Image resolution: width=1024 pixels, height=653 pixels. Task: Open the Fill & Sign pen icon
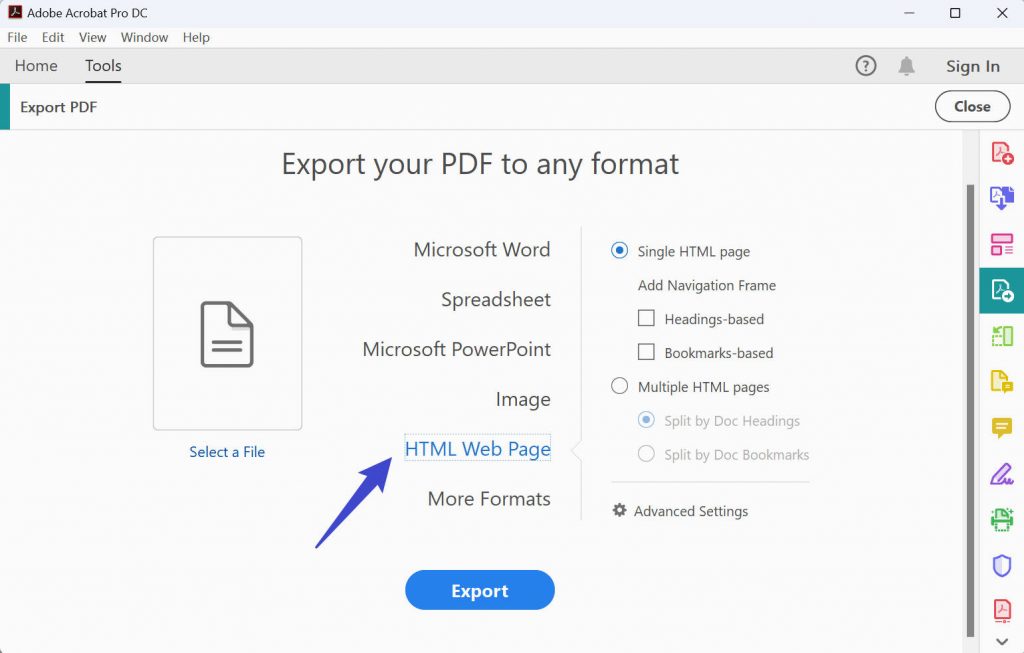click(x=1002, y=473)
